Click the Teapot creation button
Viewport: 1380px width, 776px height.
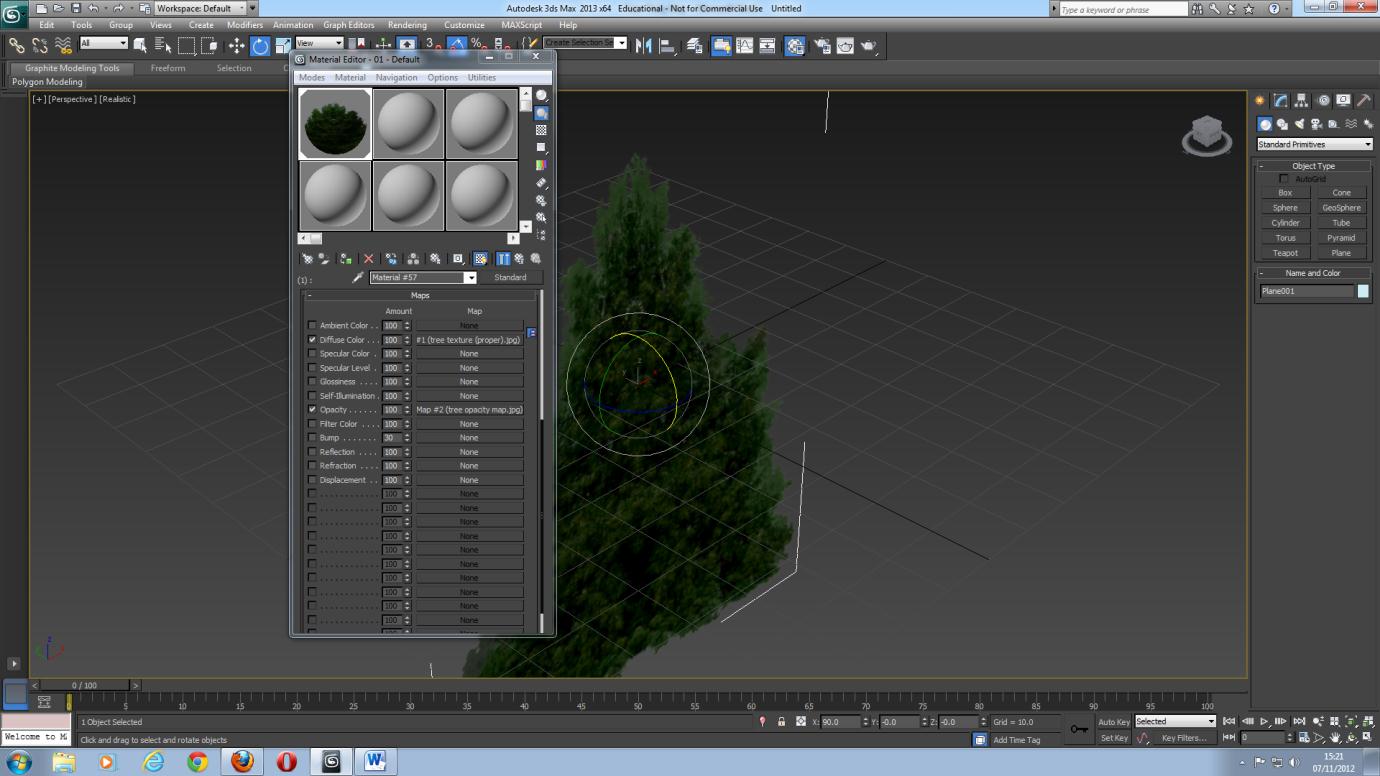[x=1285, y=252]
